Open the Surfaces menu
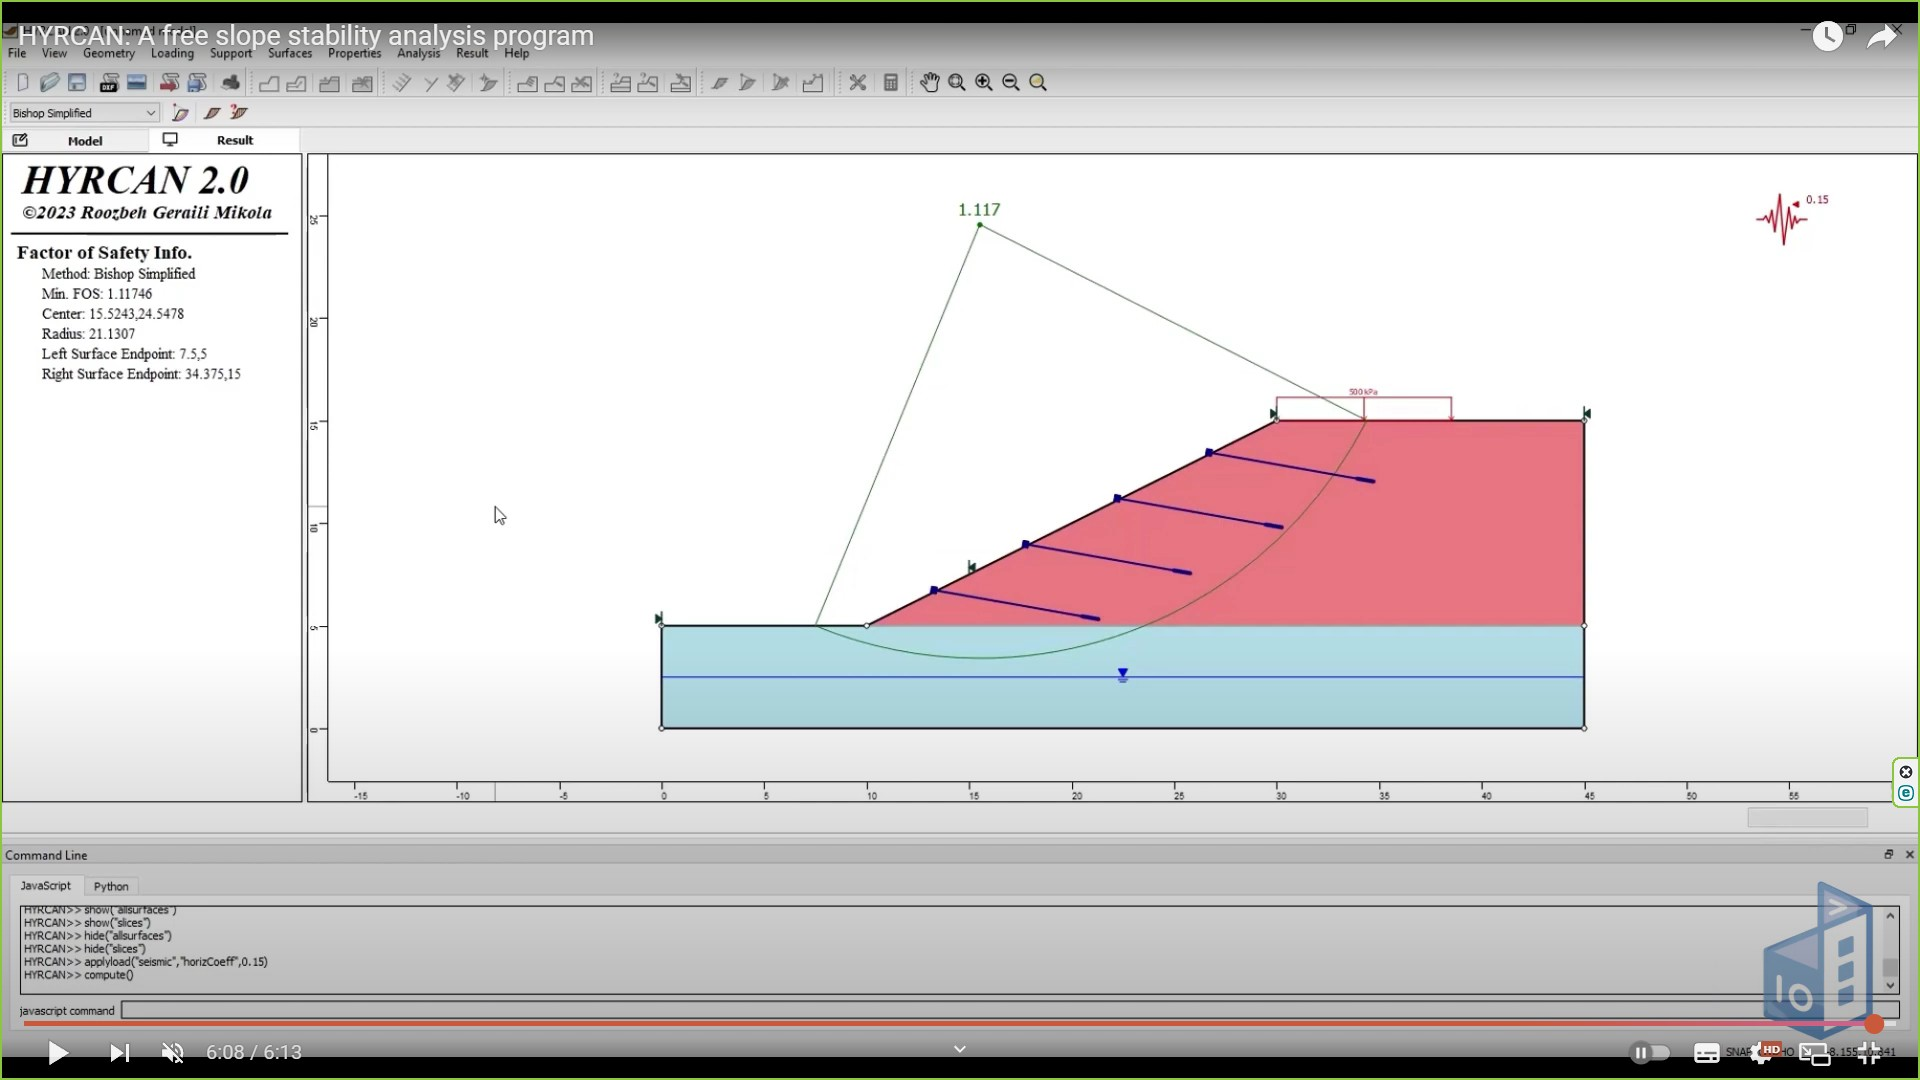Viewport: 1920px width, 1080px height. (290, 54)
